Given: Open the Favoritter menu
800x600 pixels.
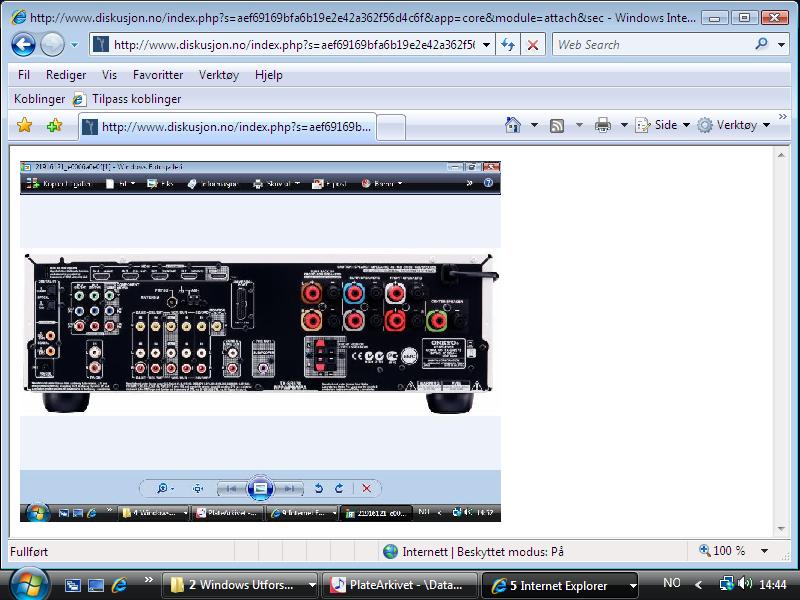Looking at the screenshot, I should 158,75.
